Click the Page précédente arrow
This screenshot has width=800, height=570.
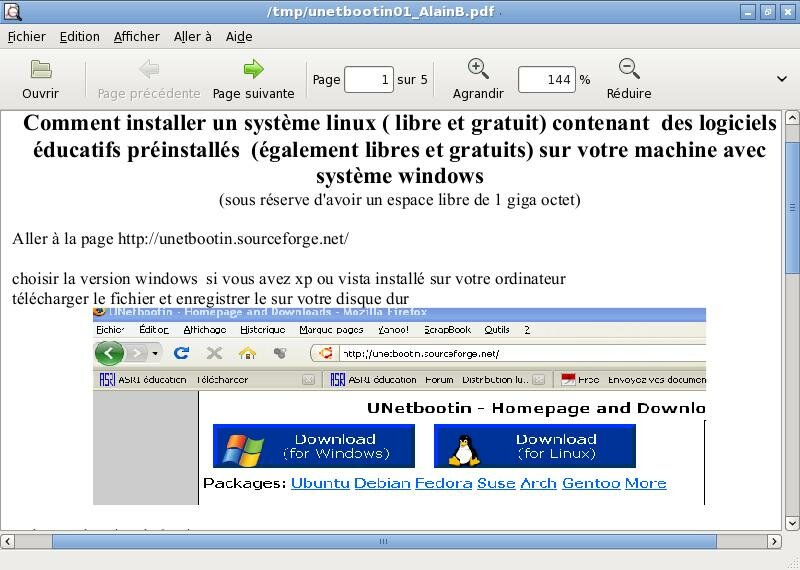[x=149, y=69]
